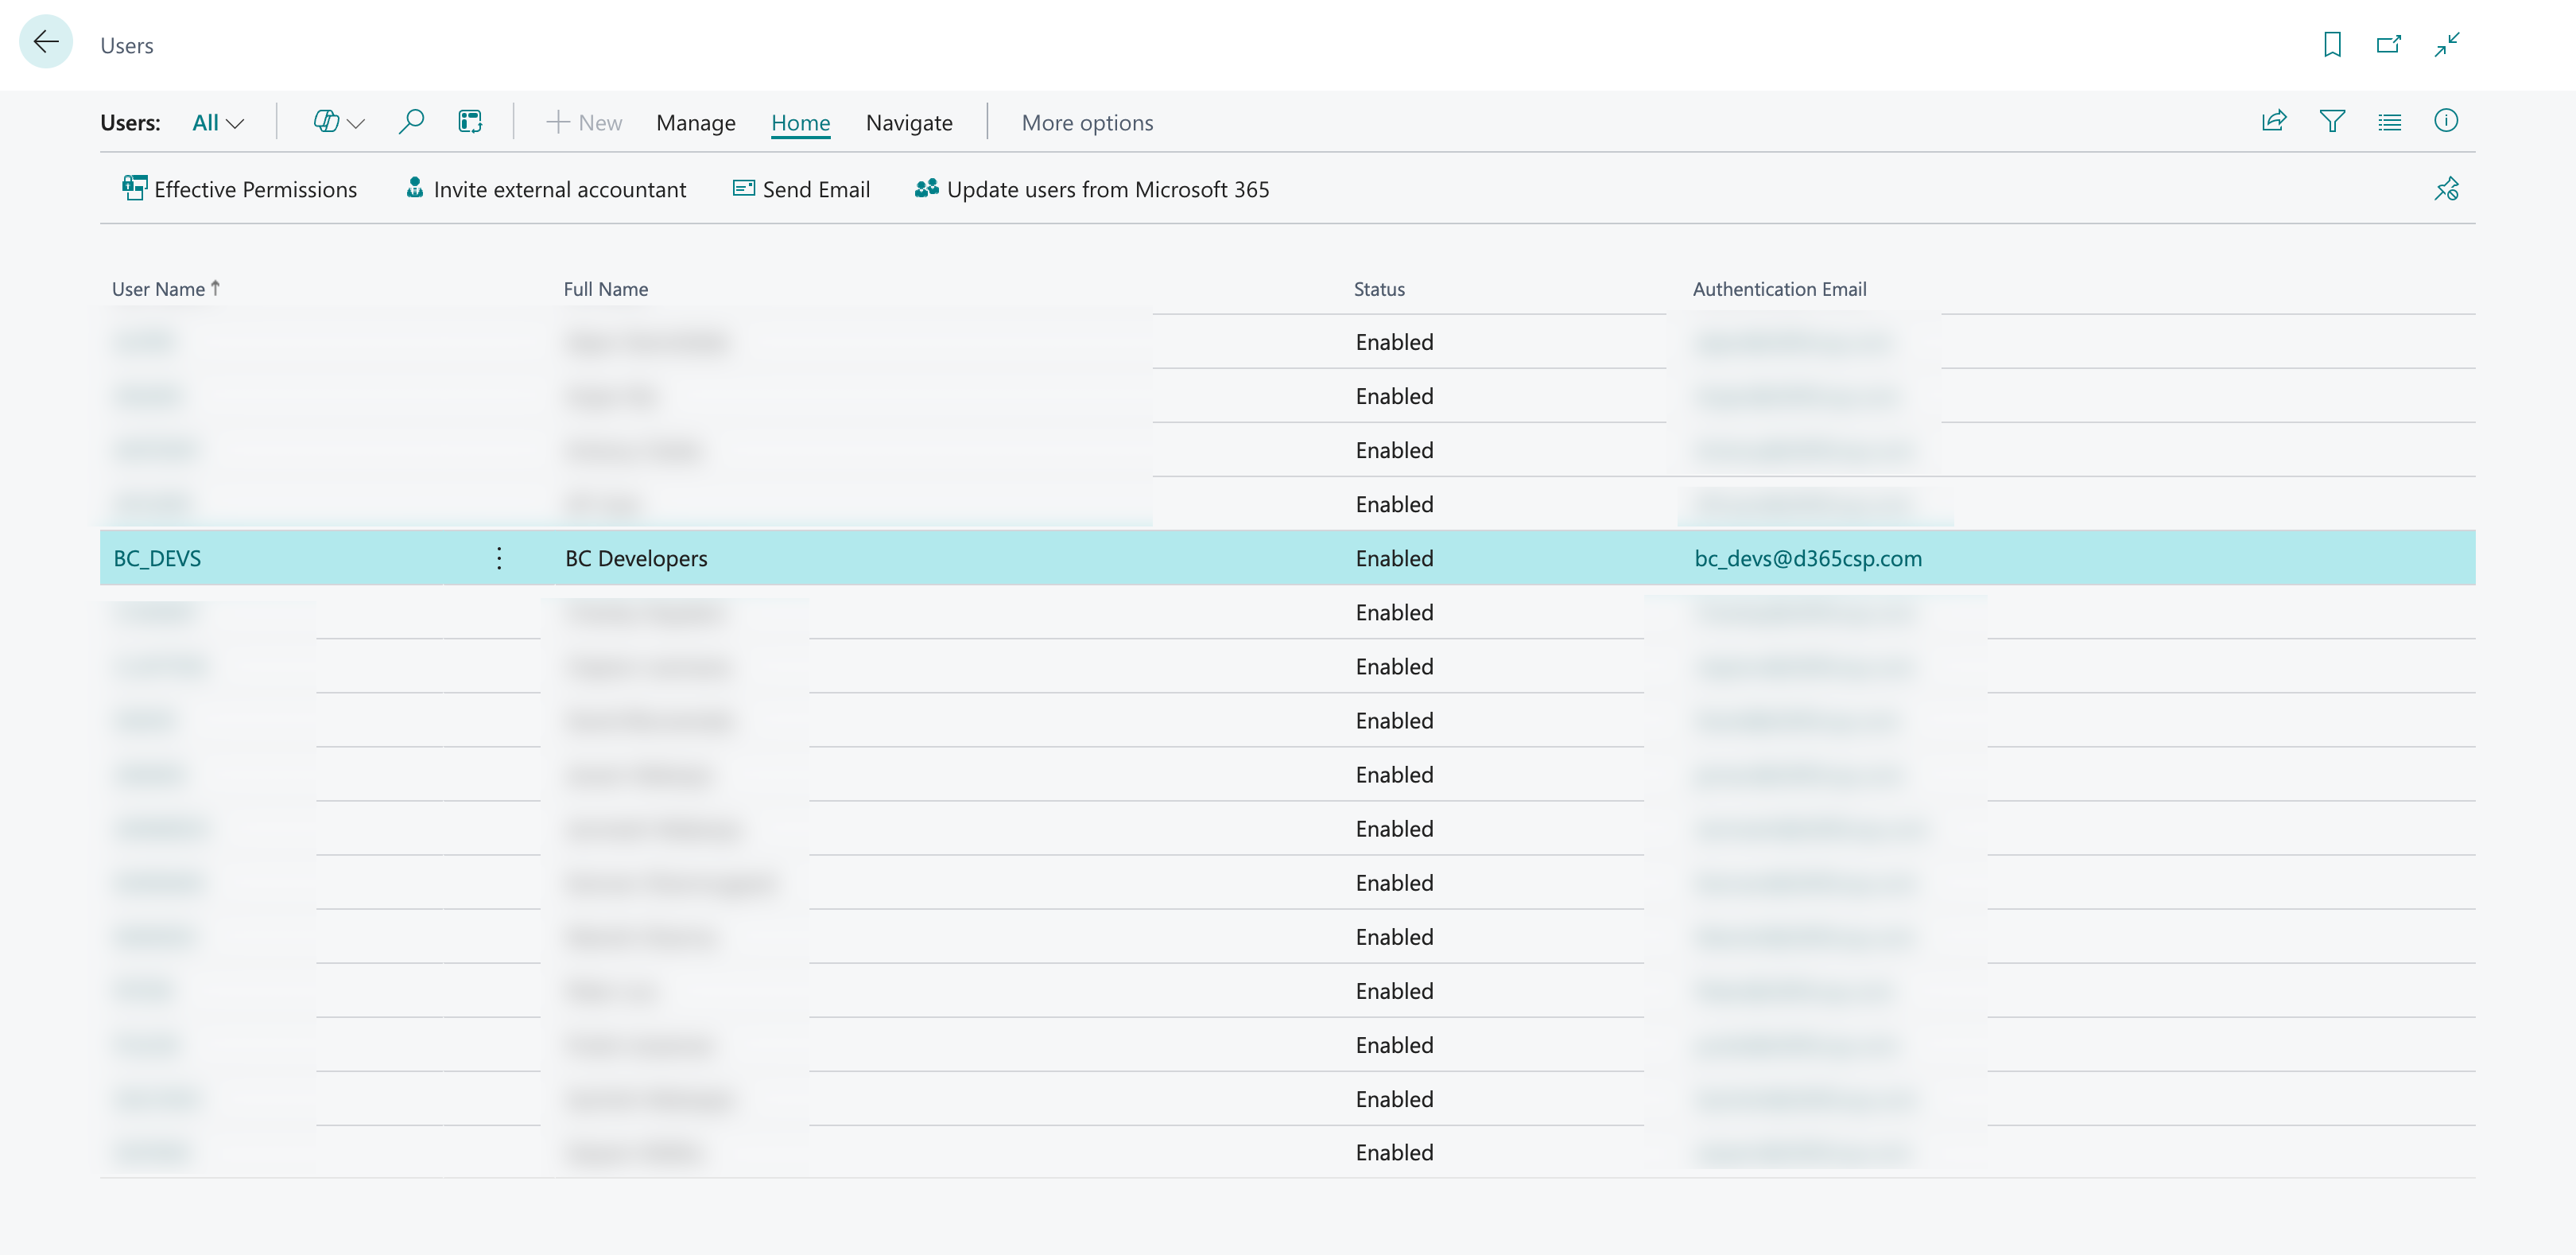Open the list layout options icon
Image resolution: width=2576 pixels, height=1255 pixels.
coord(2389,121)
